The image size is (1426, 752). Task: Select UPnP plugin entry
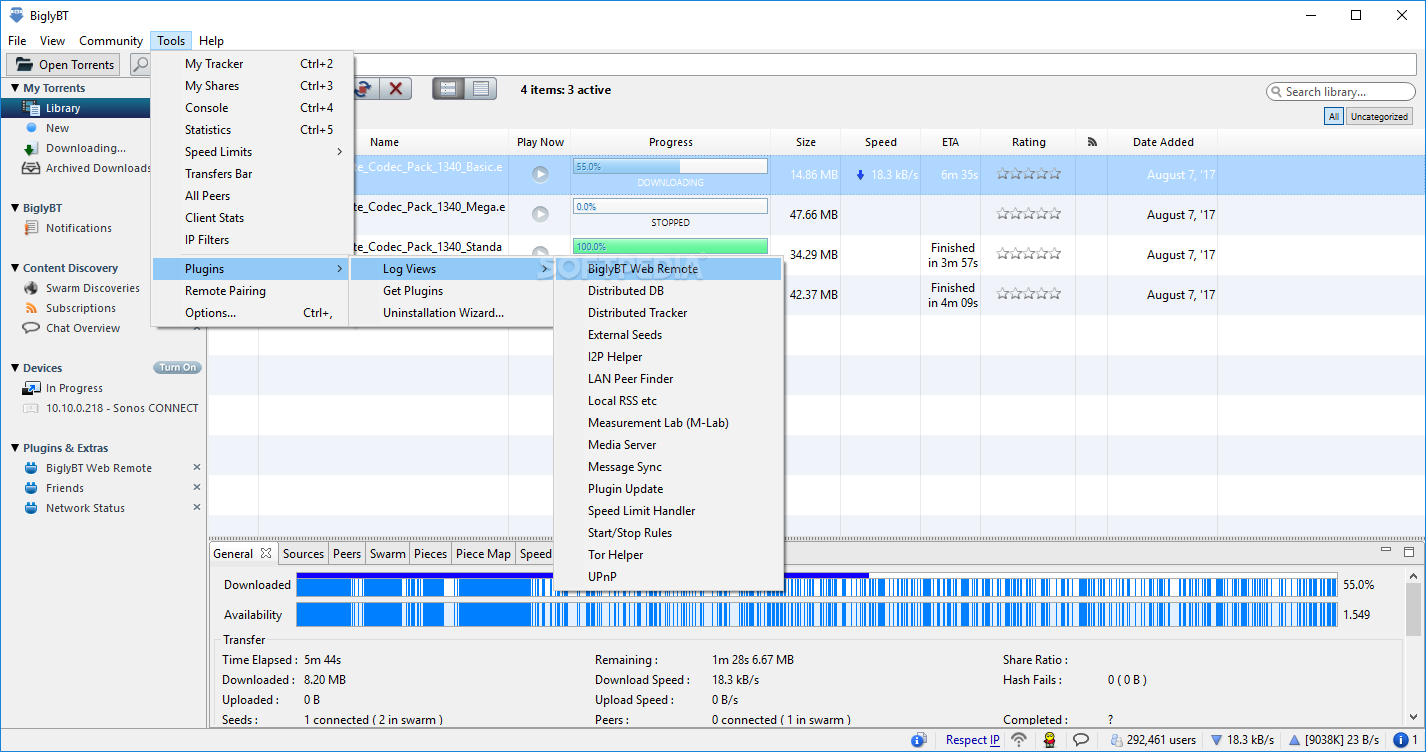pos(668,577)
